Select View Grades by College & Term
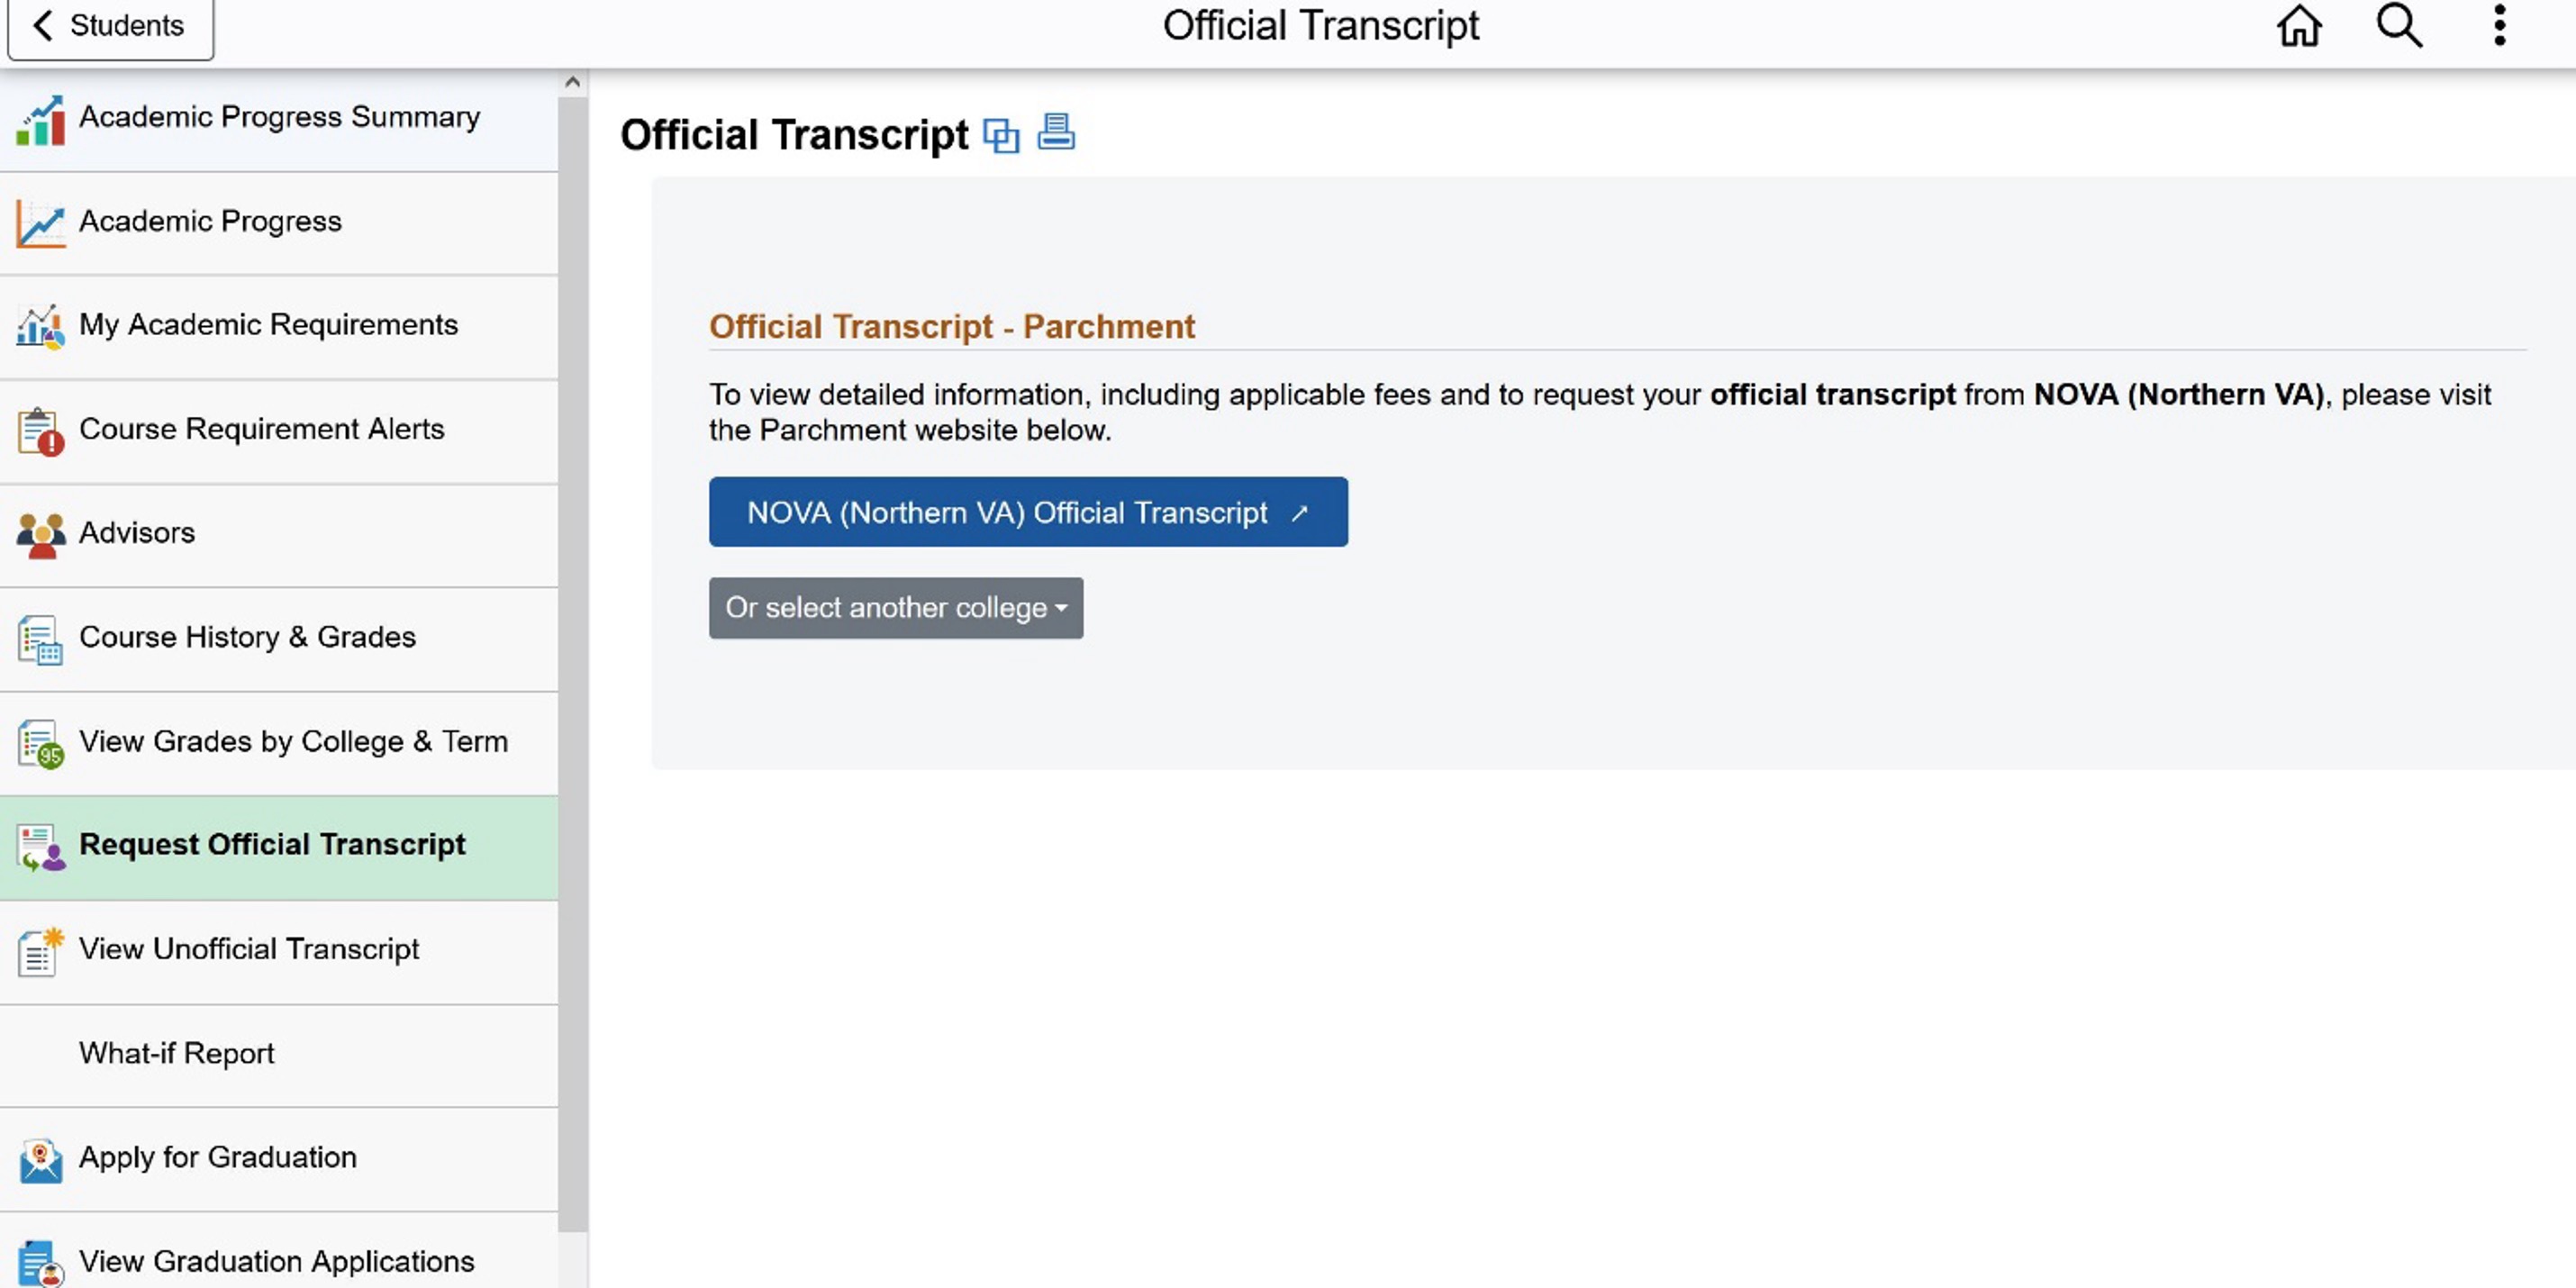 click(x=279, y=742)
